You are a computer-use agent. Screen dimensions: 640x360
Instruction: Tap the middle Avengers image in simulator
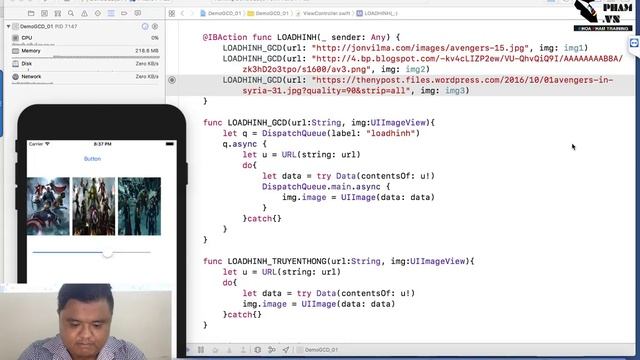[x=94, y=206]
